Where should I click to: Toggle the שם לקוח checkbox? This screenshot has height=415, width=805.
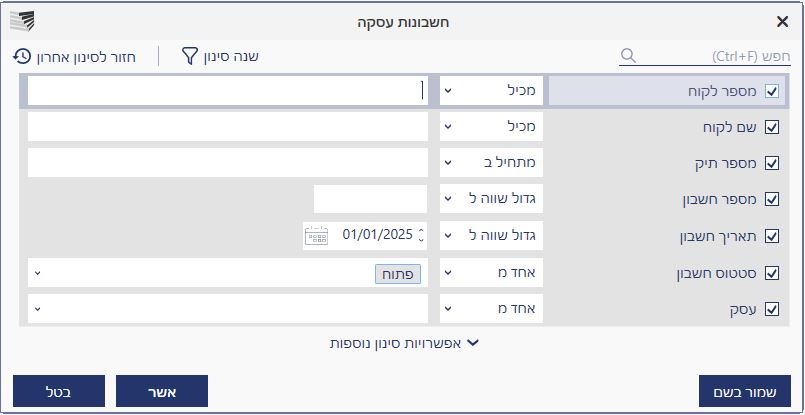point(772,127)
